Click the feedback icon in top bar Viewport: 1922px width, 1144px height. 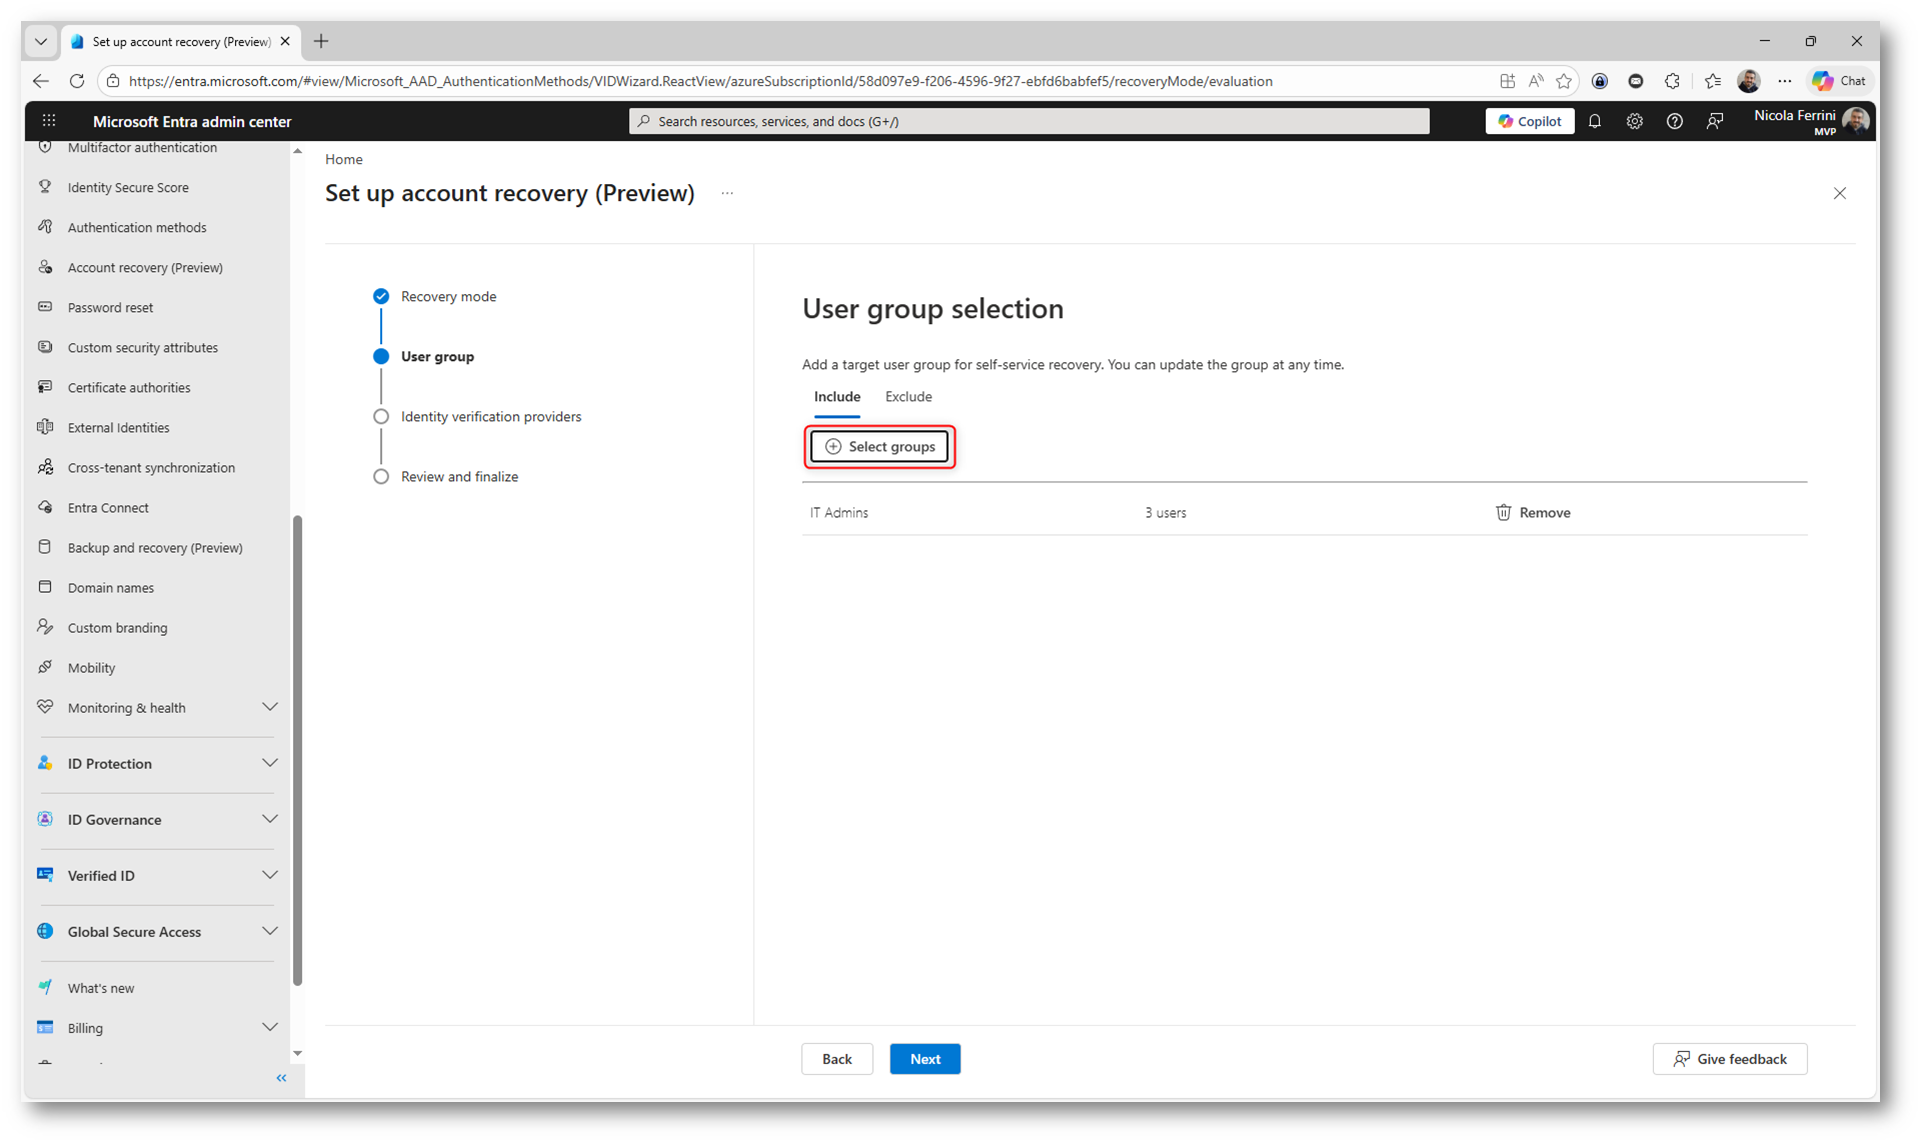point(1715,121)
